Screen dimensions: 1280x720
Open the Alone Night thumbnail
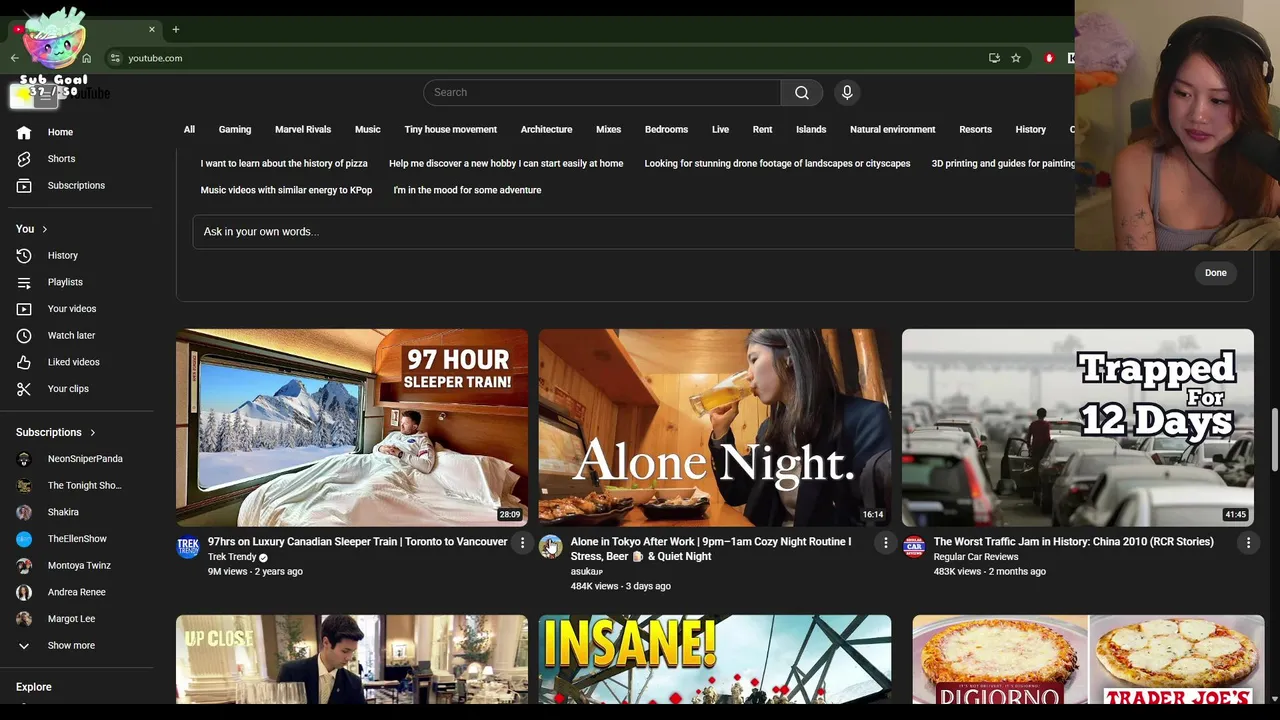[715, 428]
